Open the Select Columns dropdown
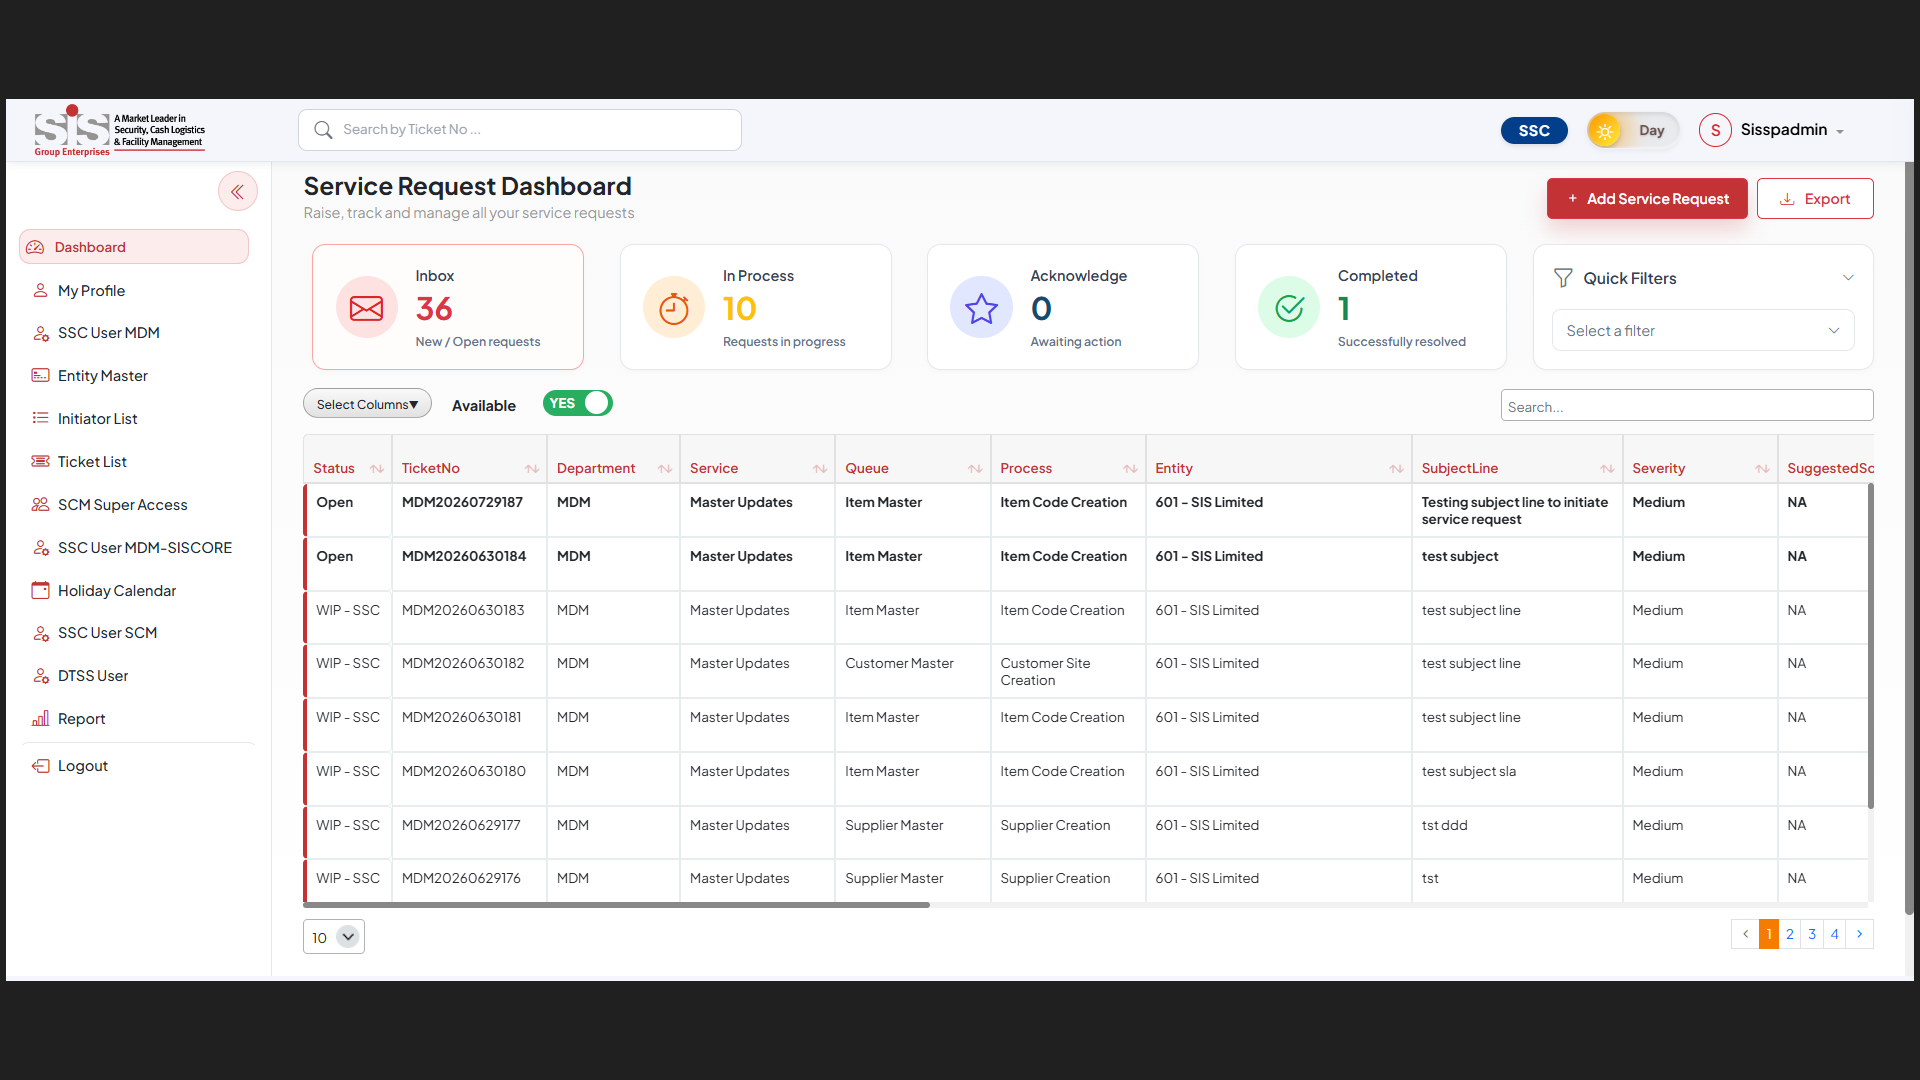 [367, 404]
